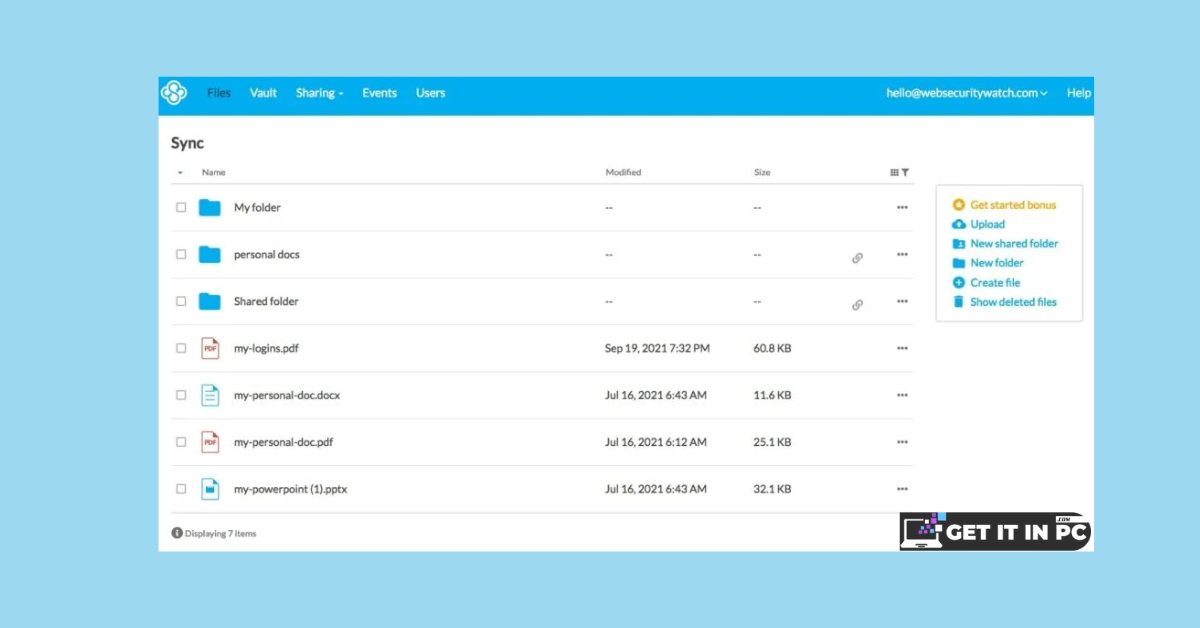The image size is (1200, 628).
Task: Open the Users tab
Action: tap(430, 93)
